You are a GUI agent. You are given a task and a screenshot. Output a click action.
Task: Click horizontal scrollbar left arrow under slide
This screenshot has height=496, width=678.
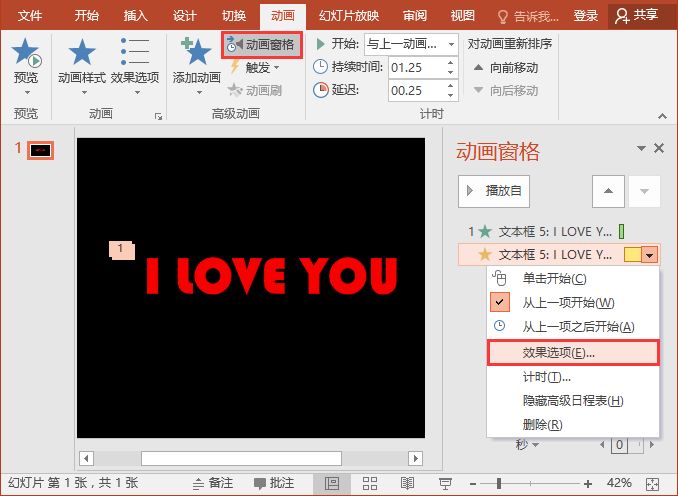pos(86,458)
